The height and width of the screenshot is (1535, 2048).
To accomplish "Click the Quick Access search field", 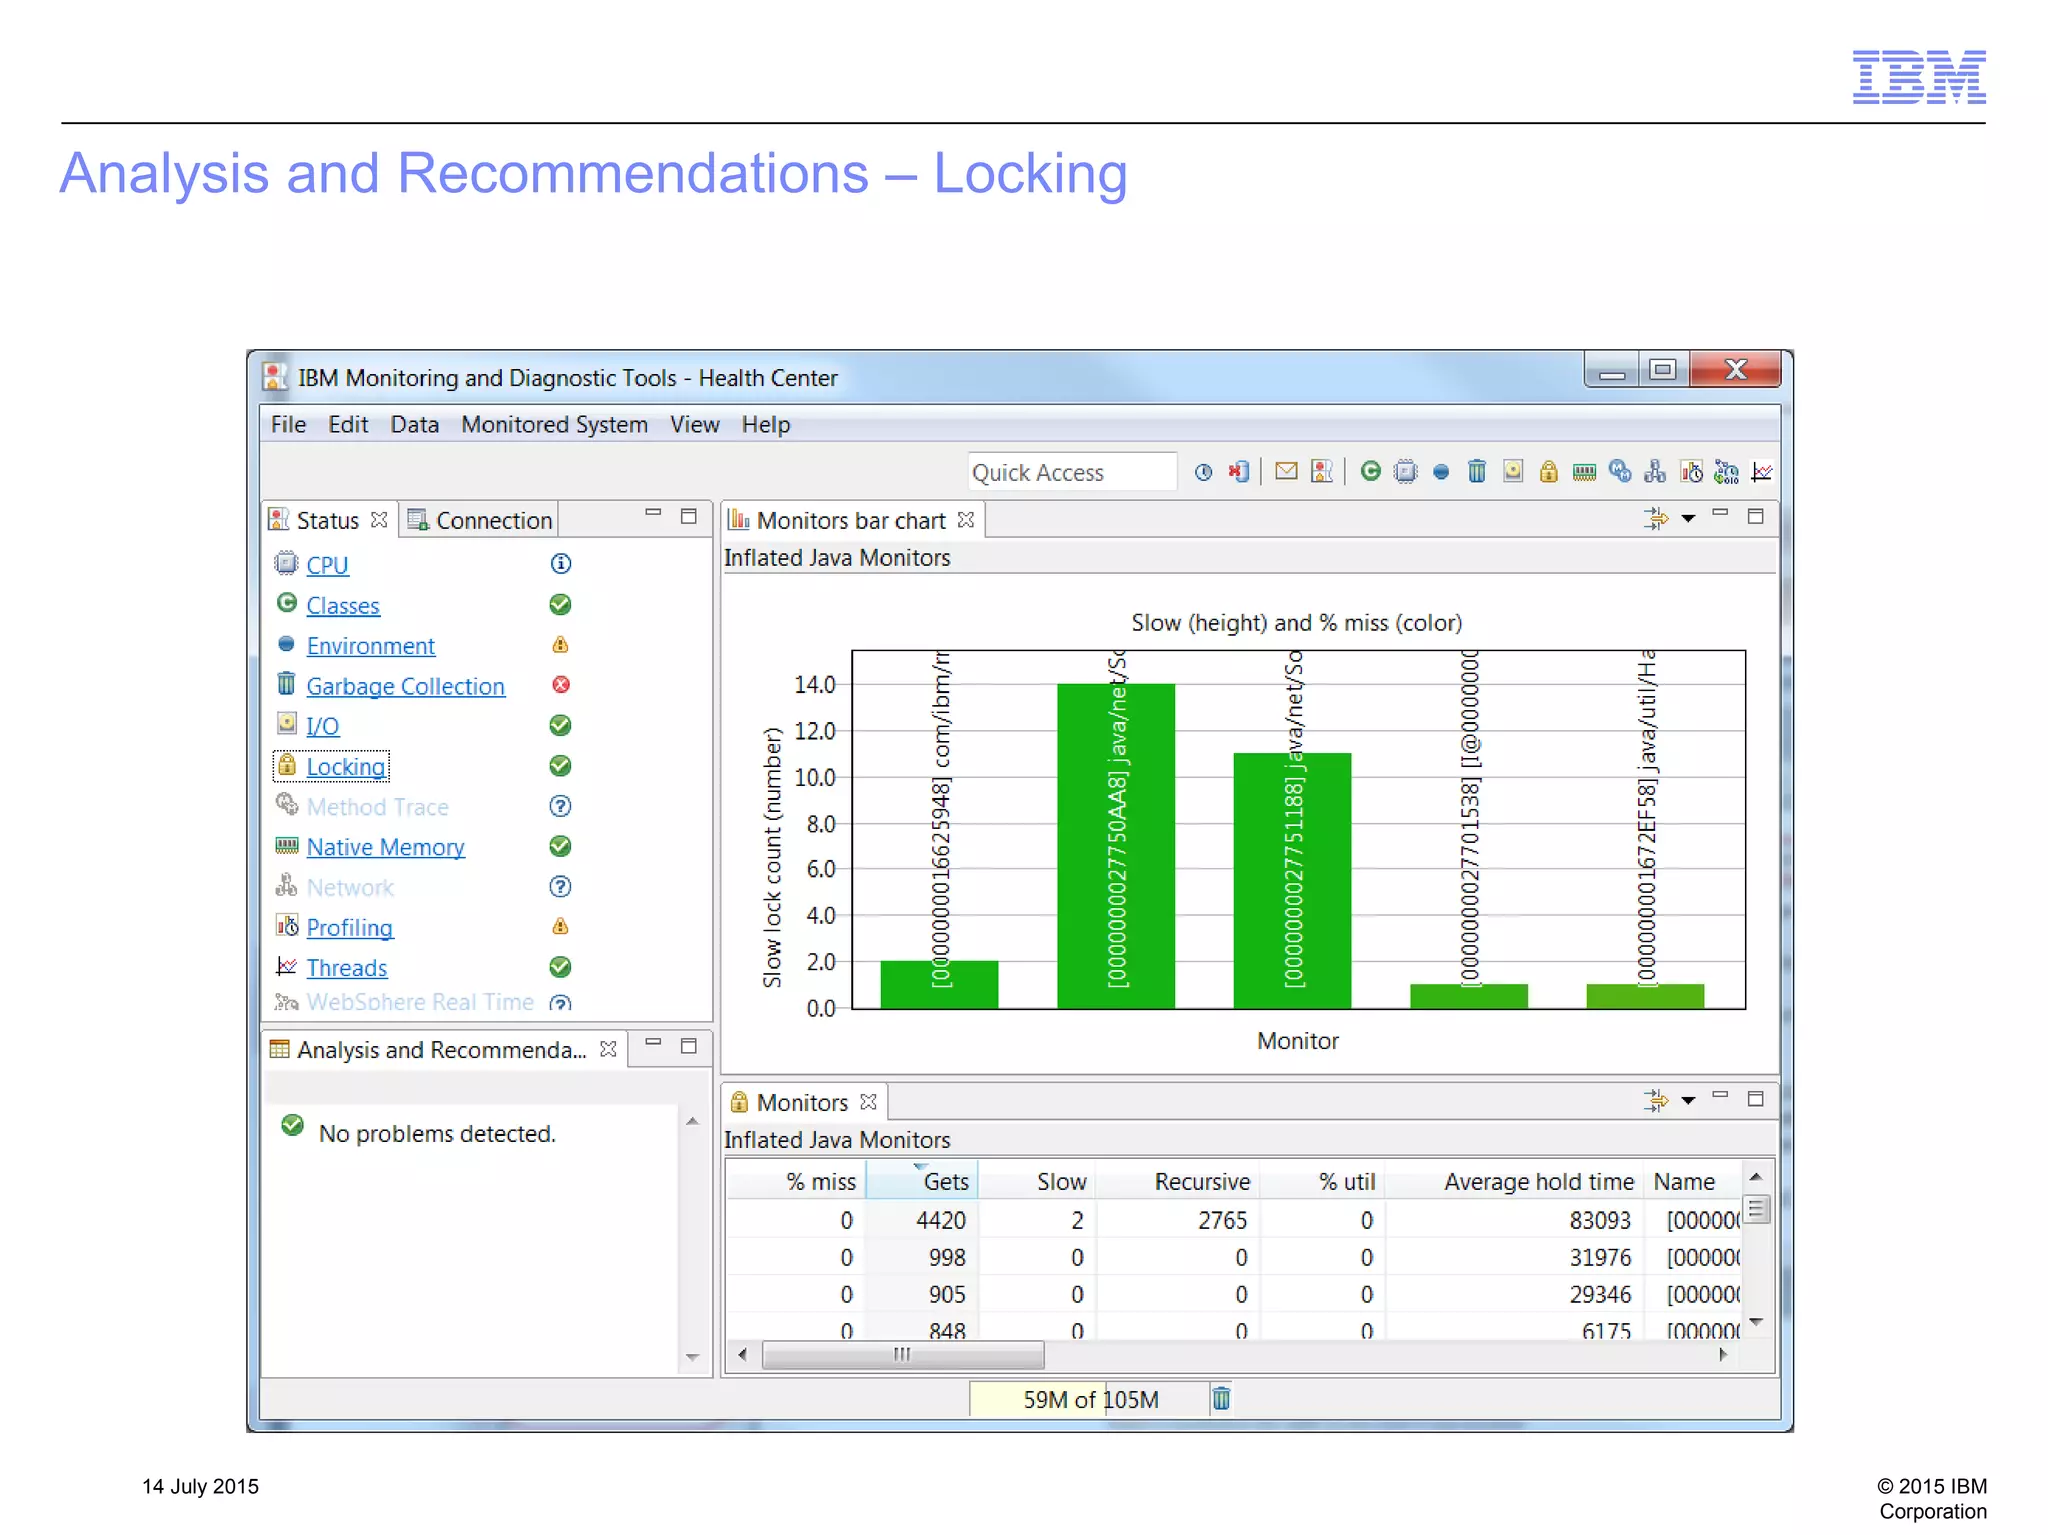I will pos(1071,472).
